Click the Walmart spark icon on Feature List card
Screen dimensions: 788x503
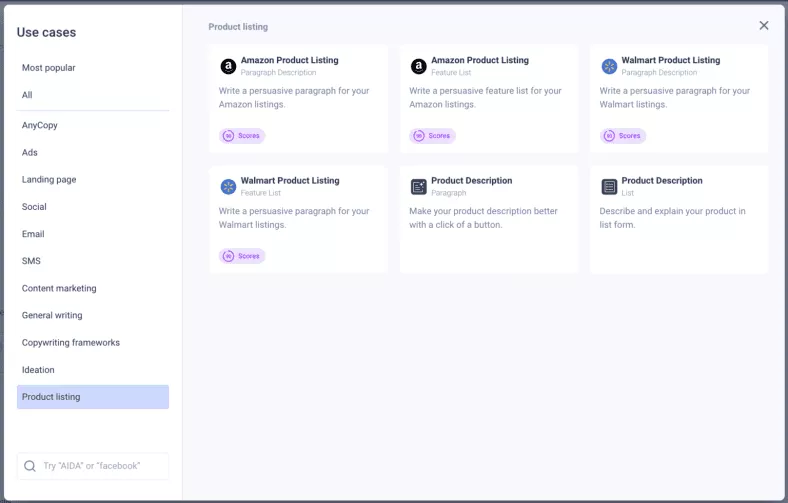[228, 186]
